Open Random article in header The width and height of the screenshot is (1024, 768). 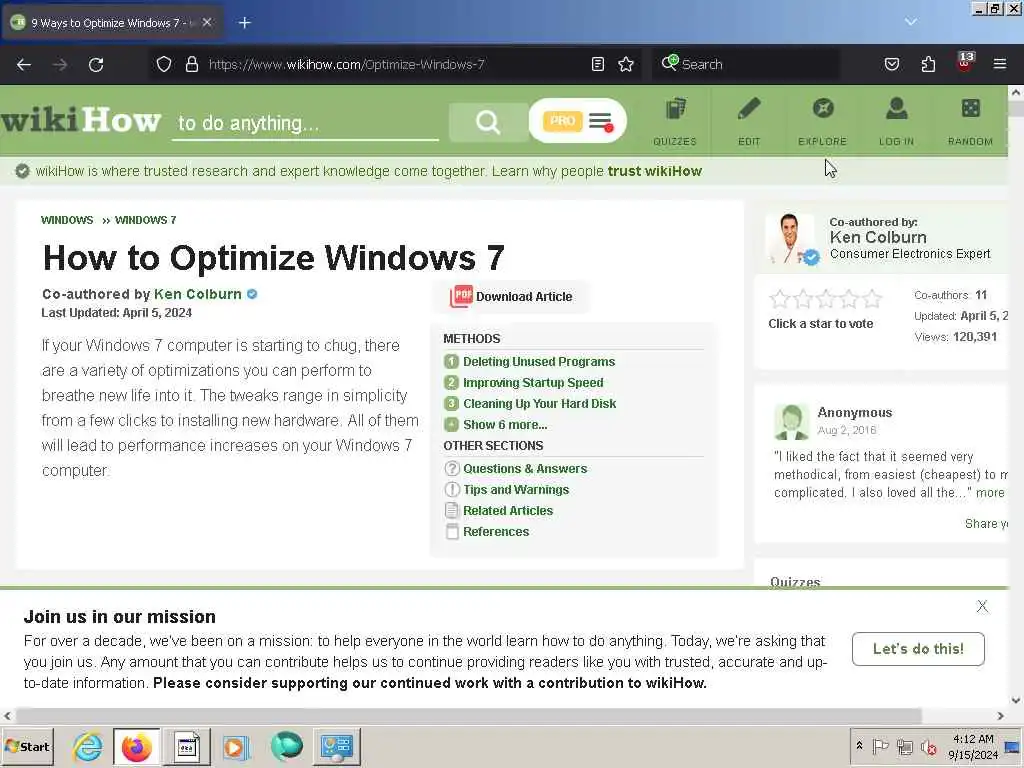(970, 121)
